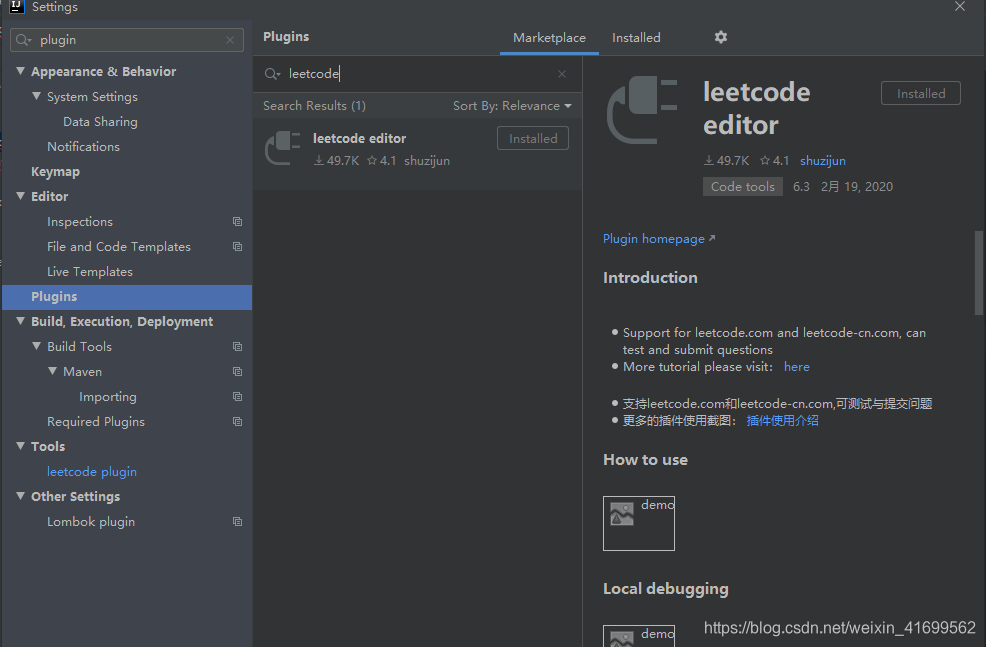This screenshot has height=647, width=986.
Task: Open Inspections settings
Action: [x=80, y=222]
